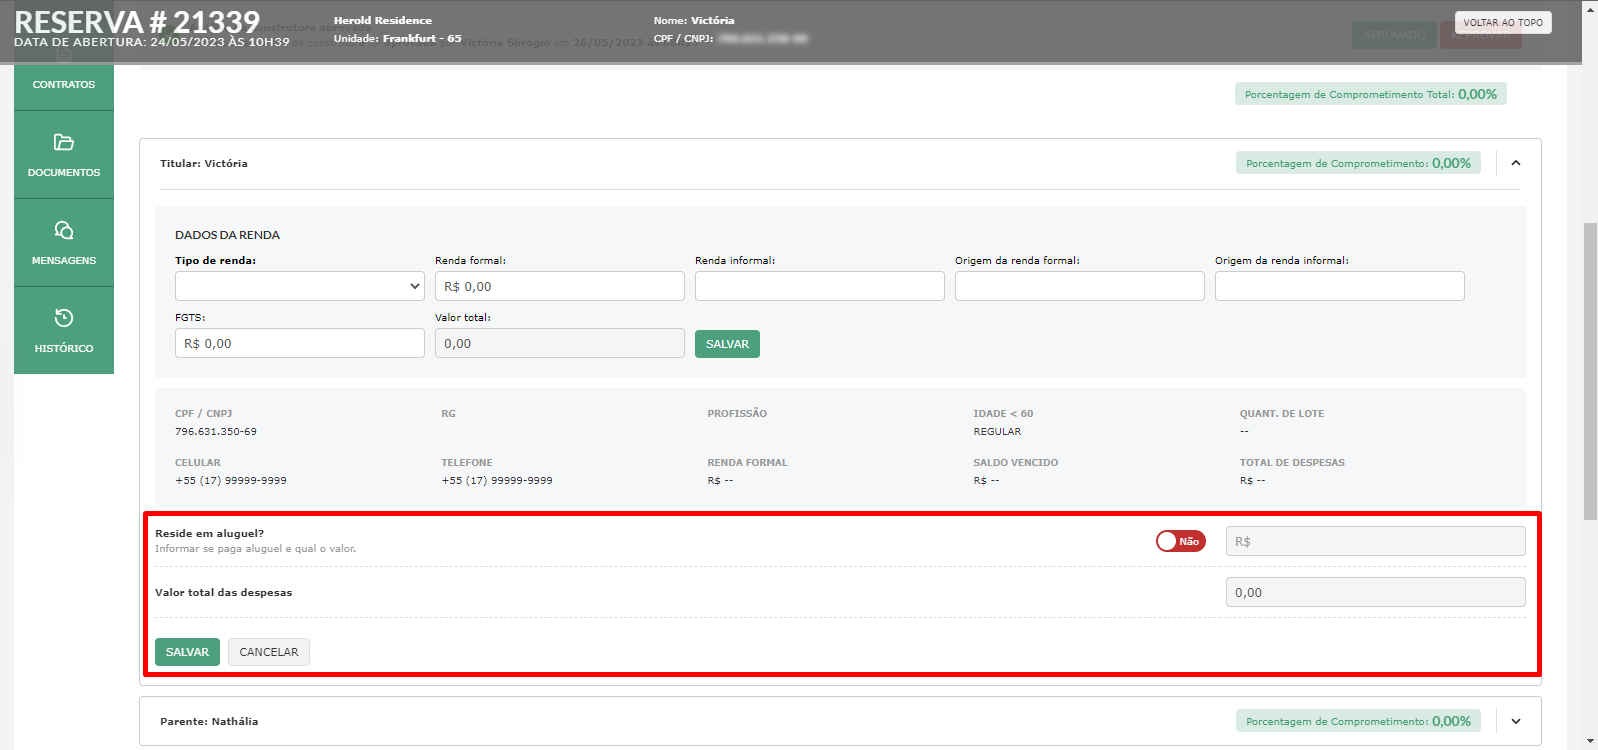Click the Parente: Nathália label
Screen dimensions: 1598x750
[209, 721]
